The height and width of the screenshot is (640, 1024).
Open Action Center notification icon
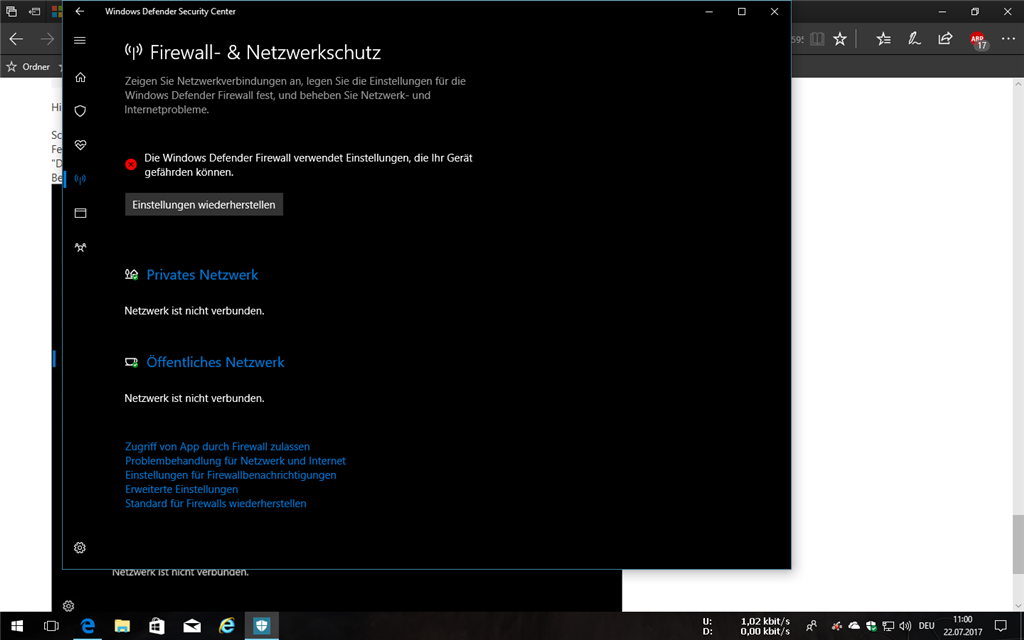click(1000, 626)
